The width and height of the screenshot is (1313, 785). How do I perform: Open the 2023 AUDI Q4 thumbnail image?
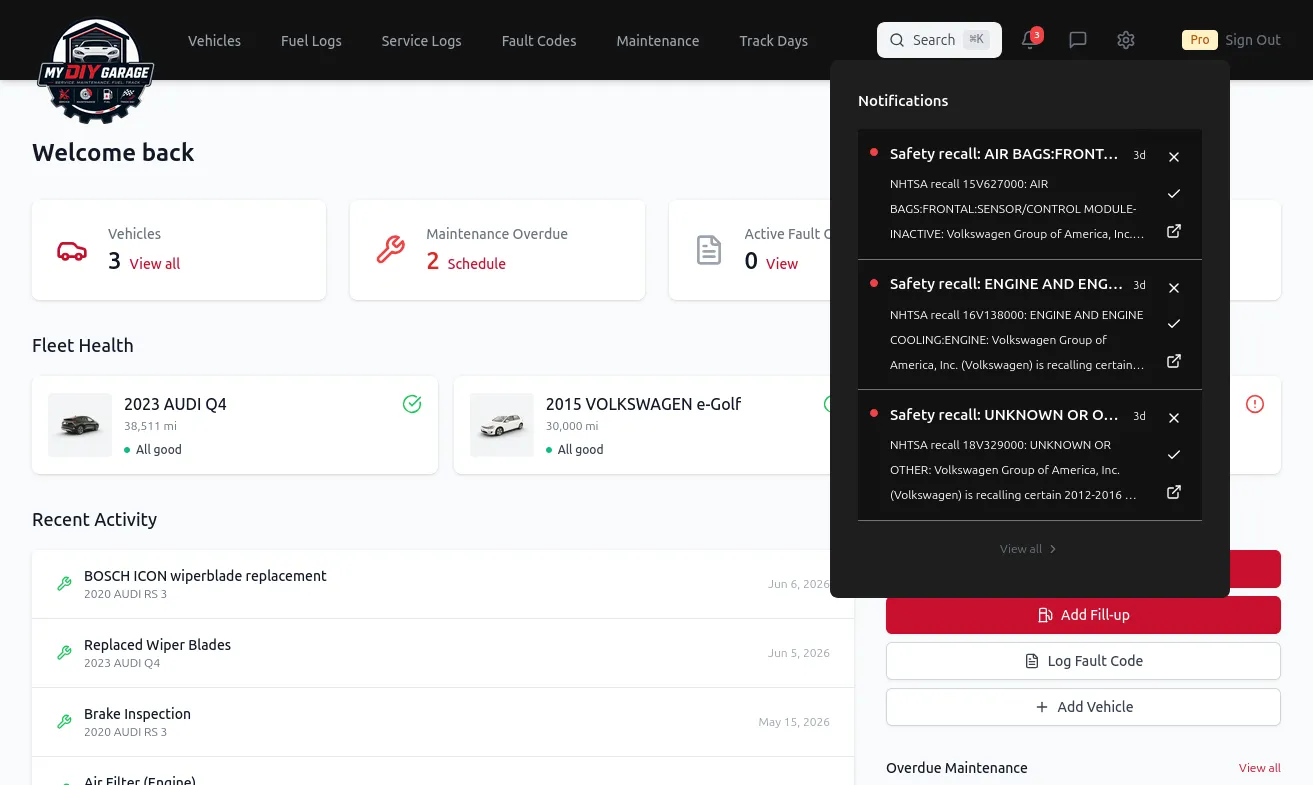point(80,425)
